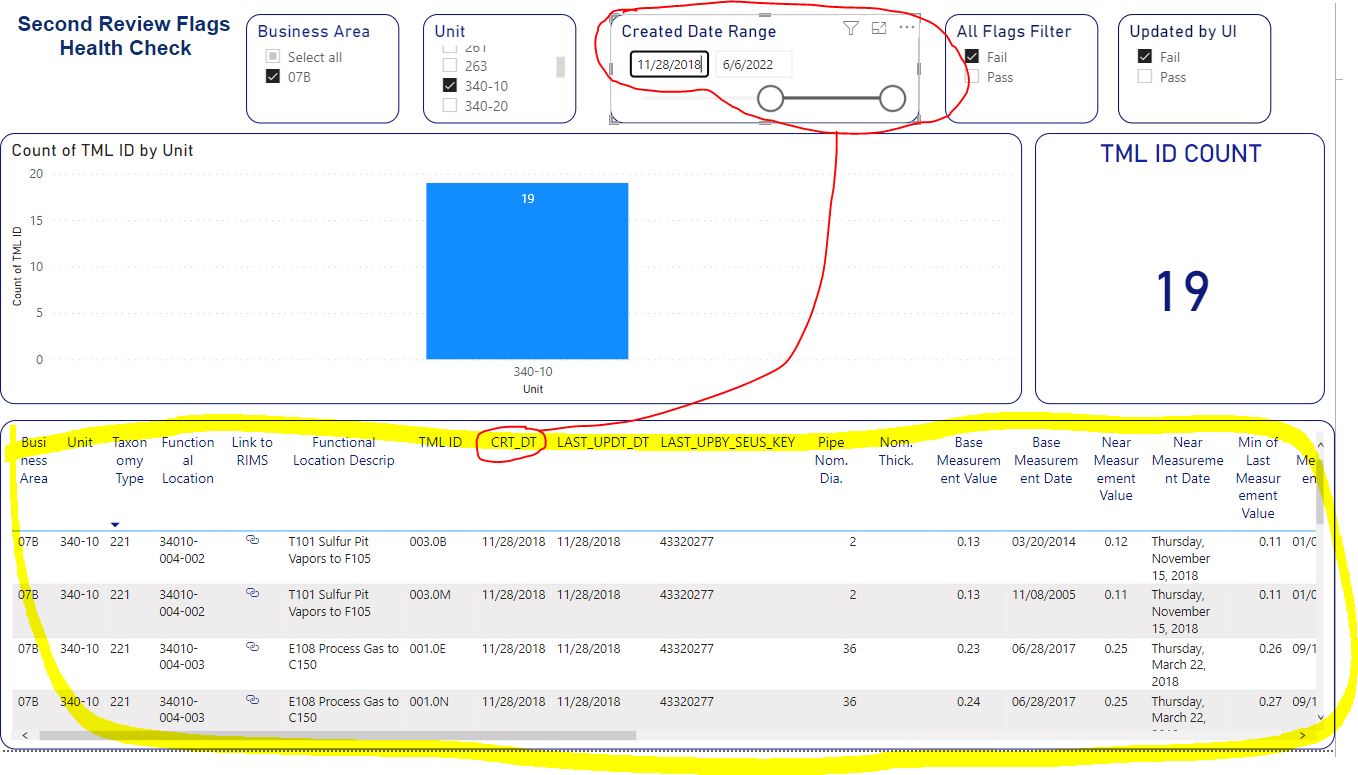The width and height of the screenshot is (1358, 775).
Task: Click the start date field 11/28/2018
Action: coord(670,64)
